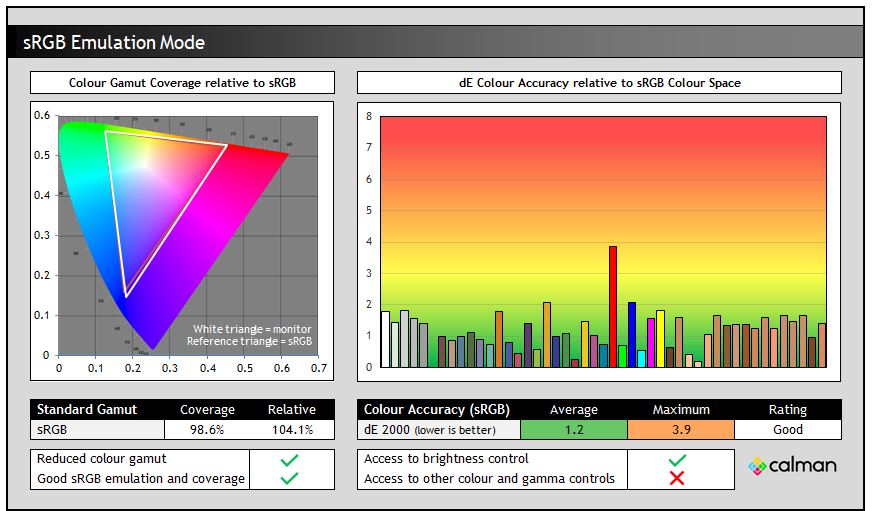Click the cyan bar in dE chart
Image resolution: width=872 pixels, height=511 pixels.
(641, 359)
